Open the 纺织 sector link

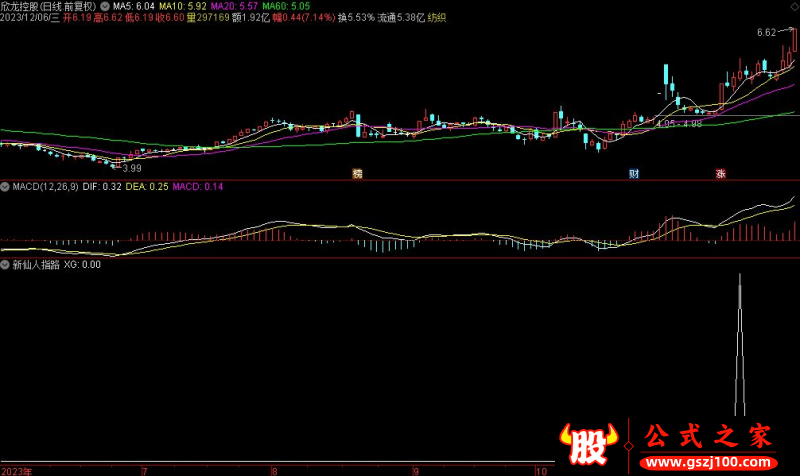coord(437,17)
